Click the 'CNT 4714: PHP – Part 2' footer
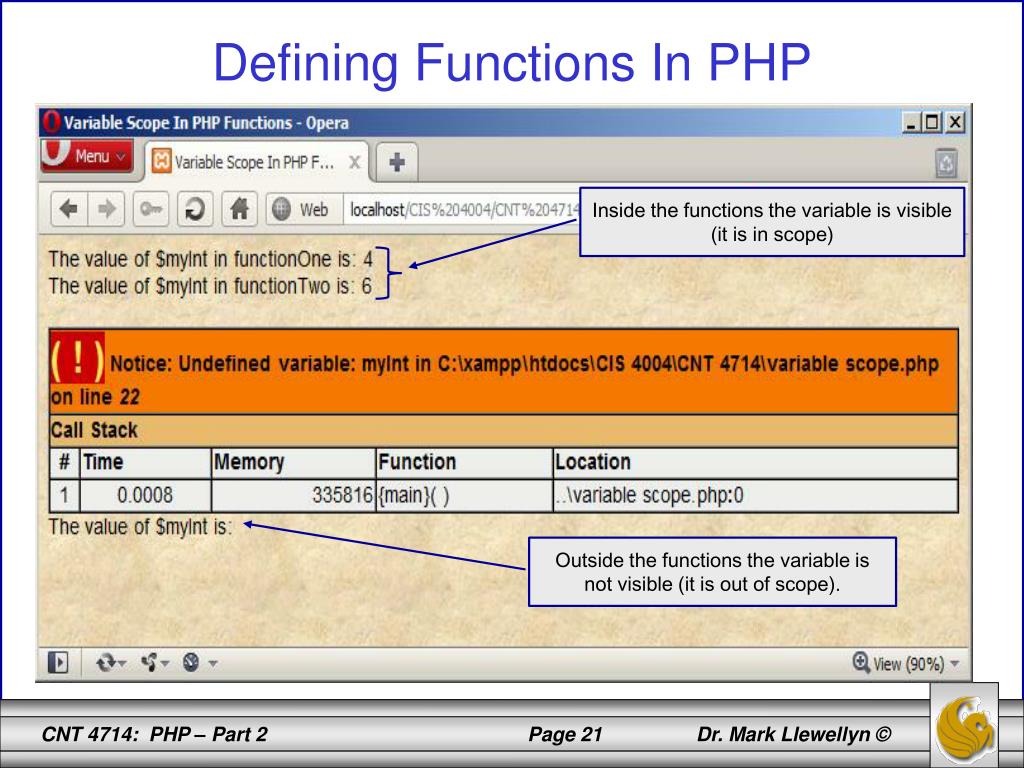 click(x=154, y=734)
